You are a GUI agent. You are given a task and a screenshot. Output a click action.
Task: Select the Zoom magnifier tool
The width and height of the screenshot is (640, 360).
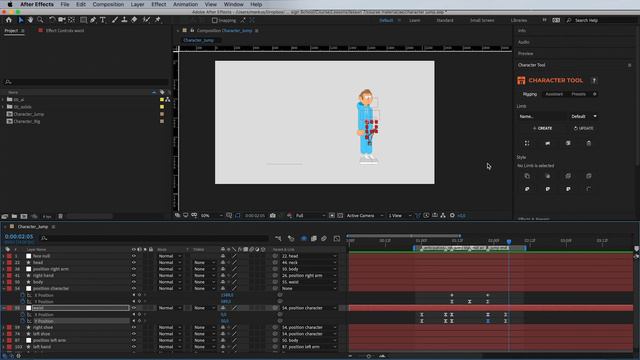(x=40, y=20)
